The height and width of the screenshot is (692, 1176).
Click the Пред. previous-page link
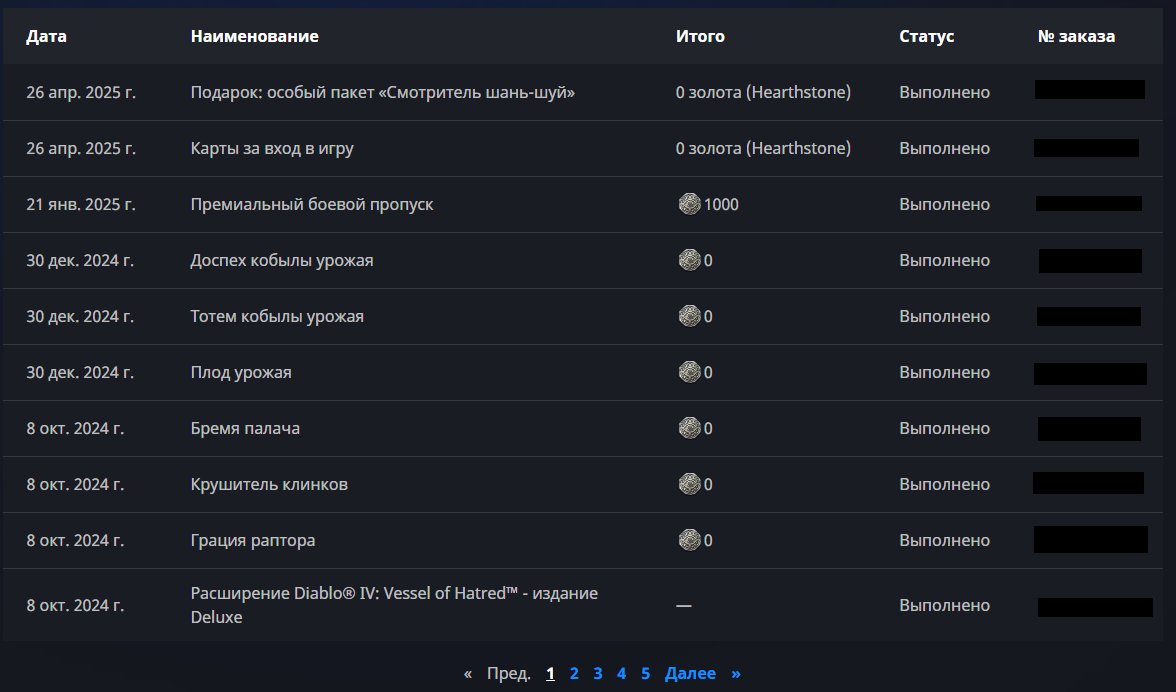pos(508,673)
